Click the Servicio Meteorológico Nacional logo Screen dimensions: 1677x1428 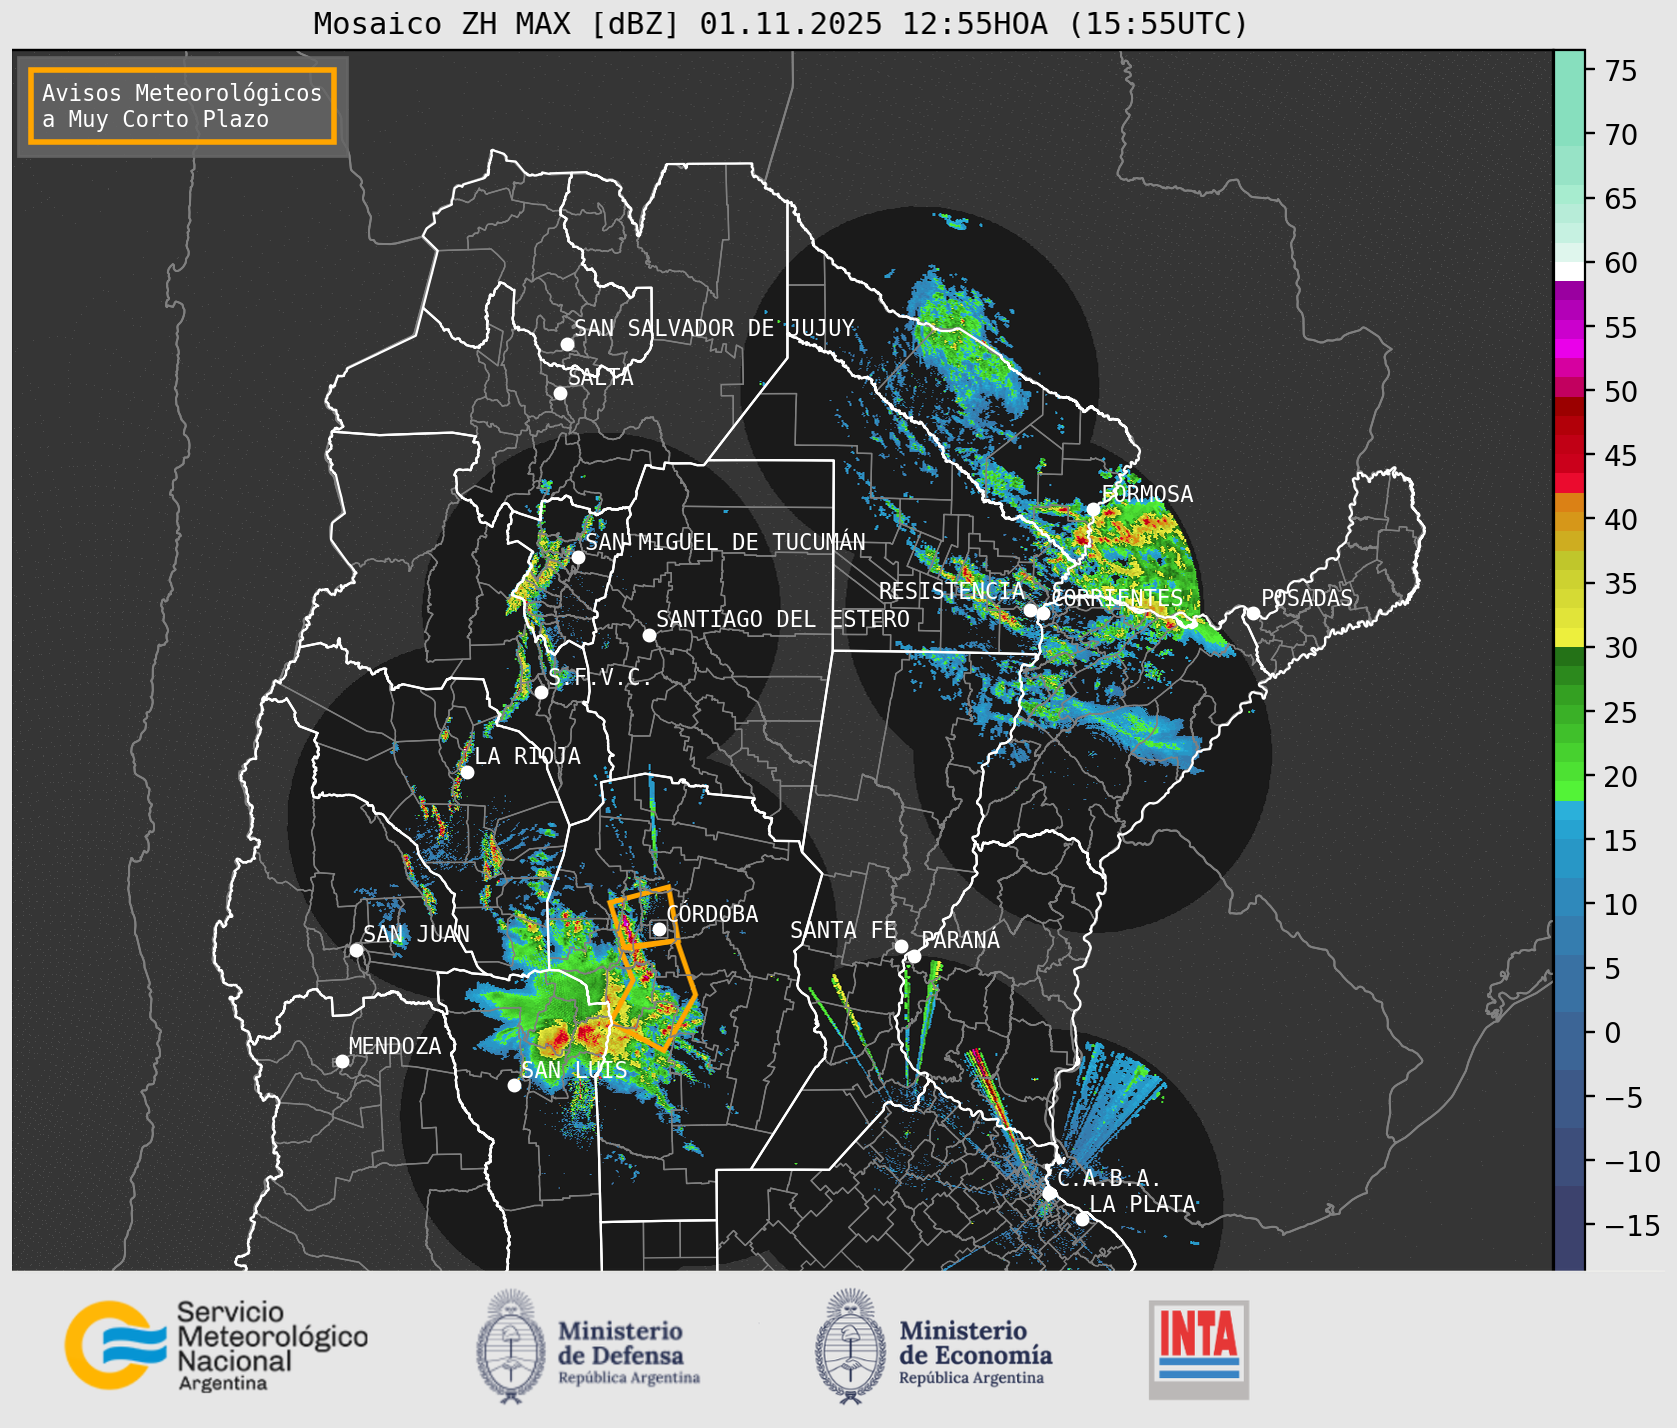[x=216, y=1345]
